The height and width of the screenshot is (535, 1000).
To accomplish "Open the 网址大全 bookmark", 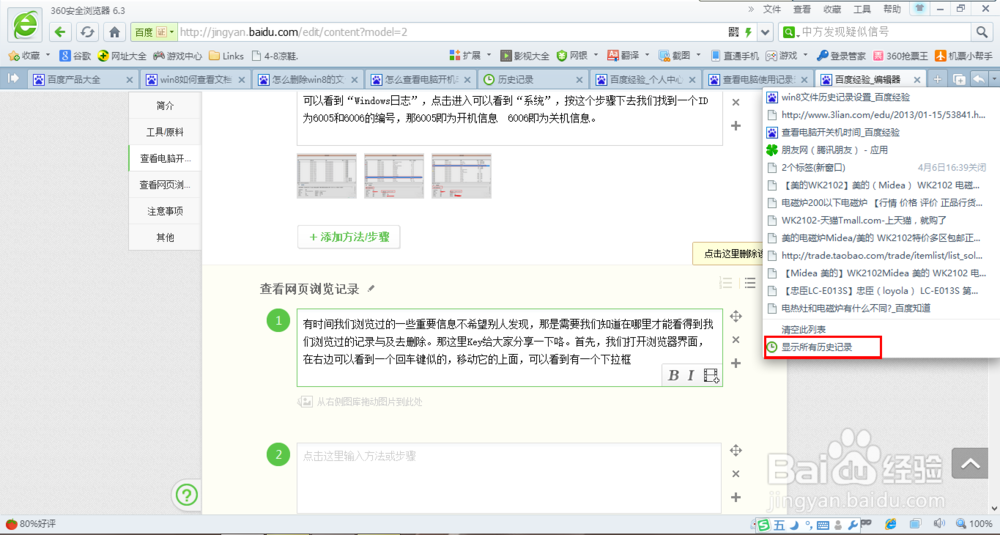I will [122, 56].
